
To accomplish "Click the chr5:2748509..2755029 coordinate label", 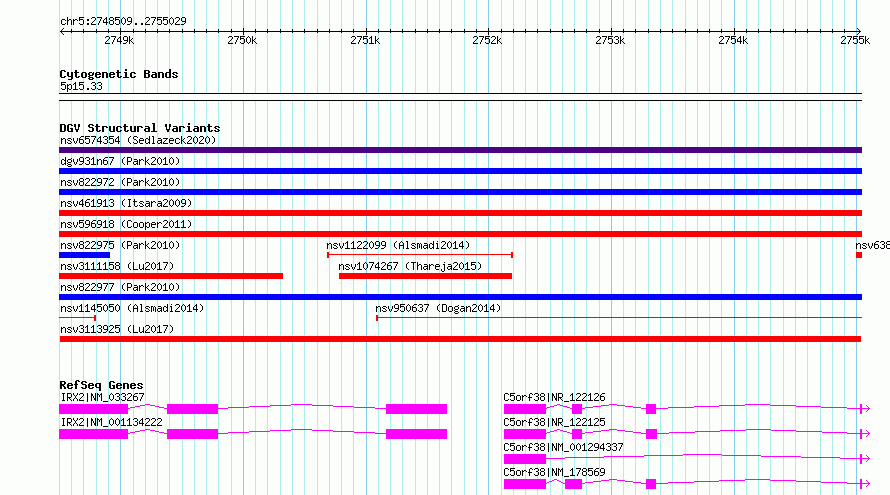I will (x=123, y=21).
